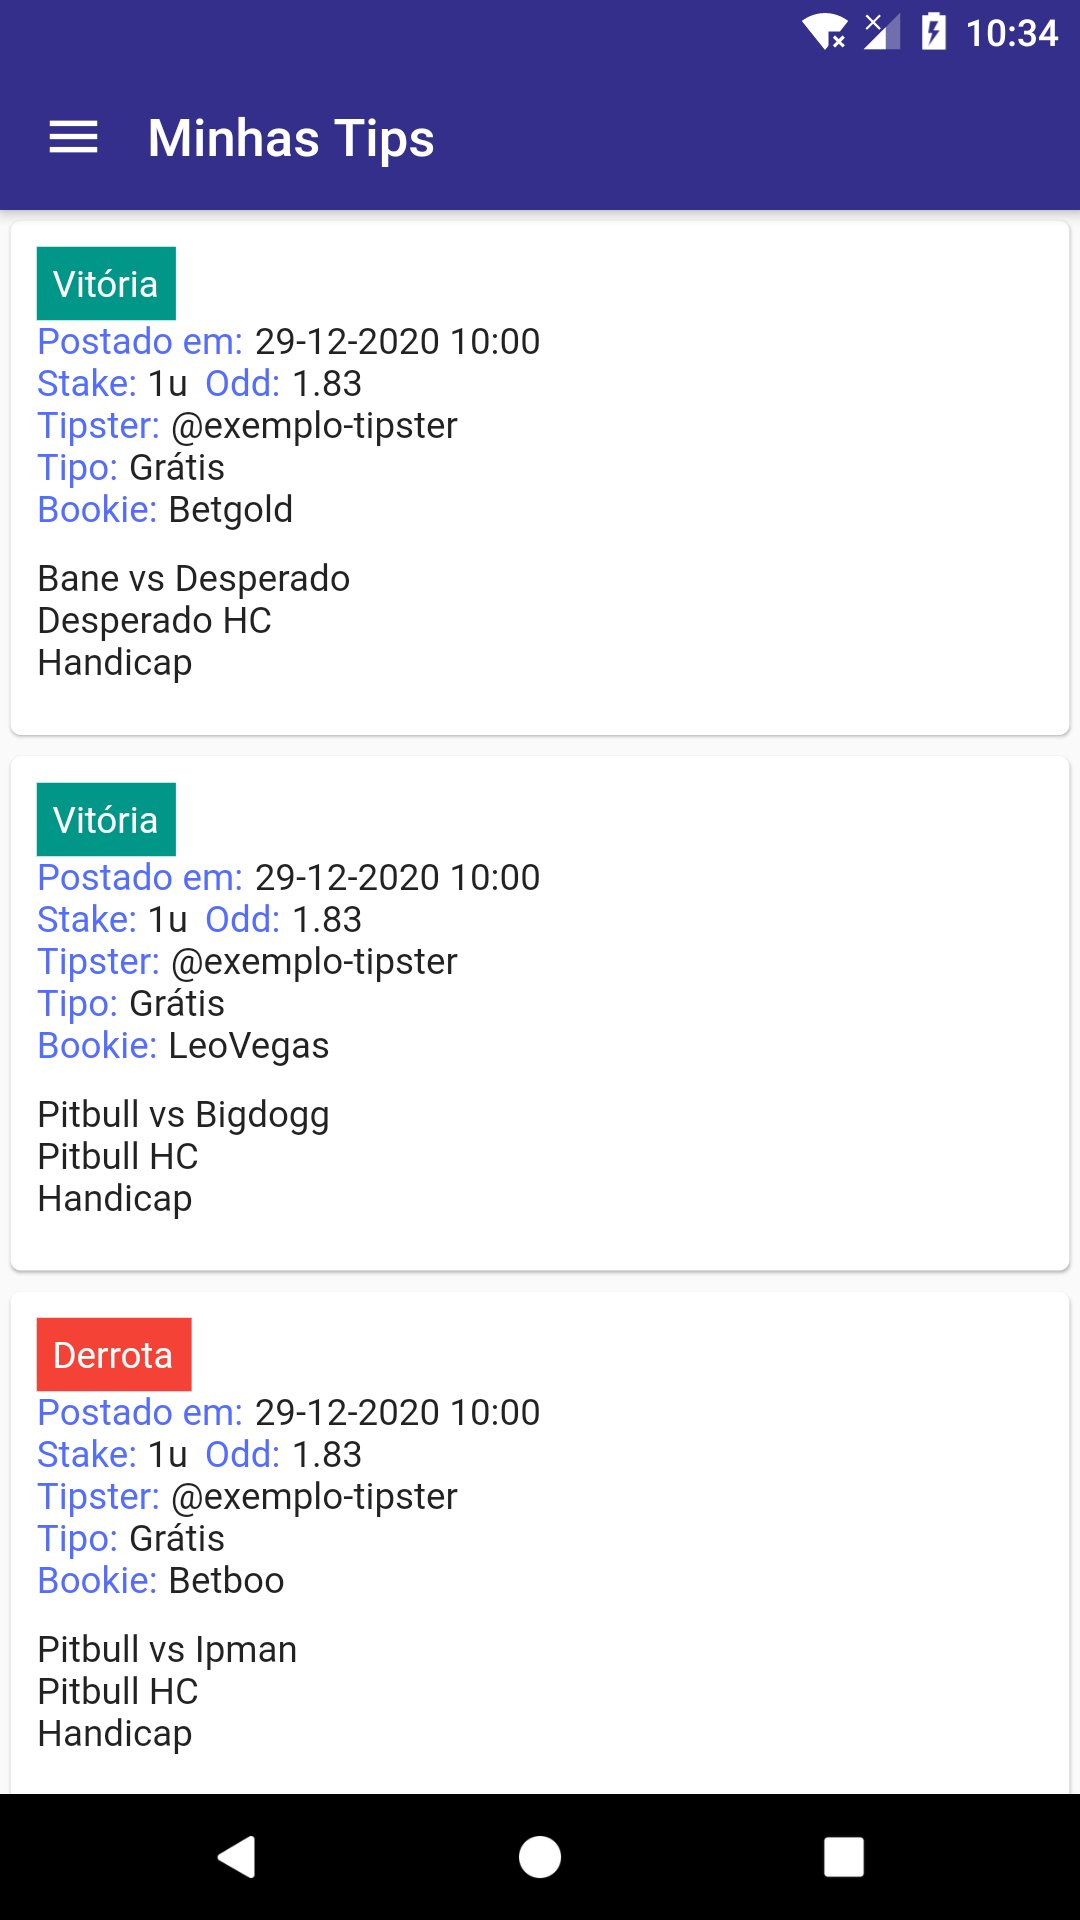Open the Bane vs Desperado tip
Viewport: 1080px width, 1920px height.
tap(193, 579)
